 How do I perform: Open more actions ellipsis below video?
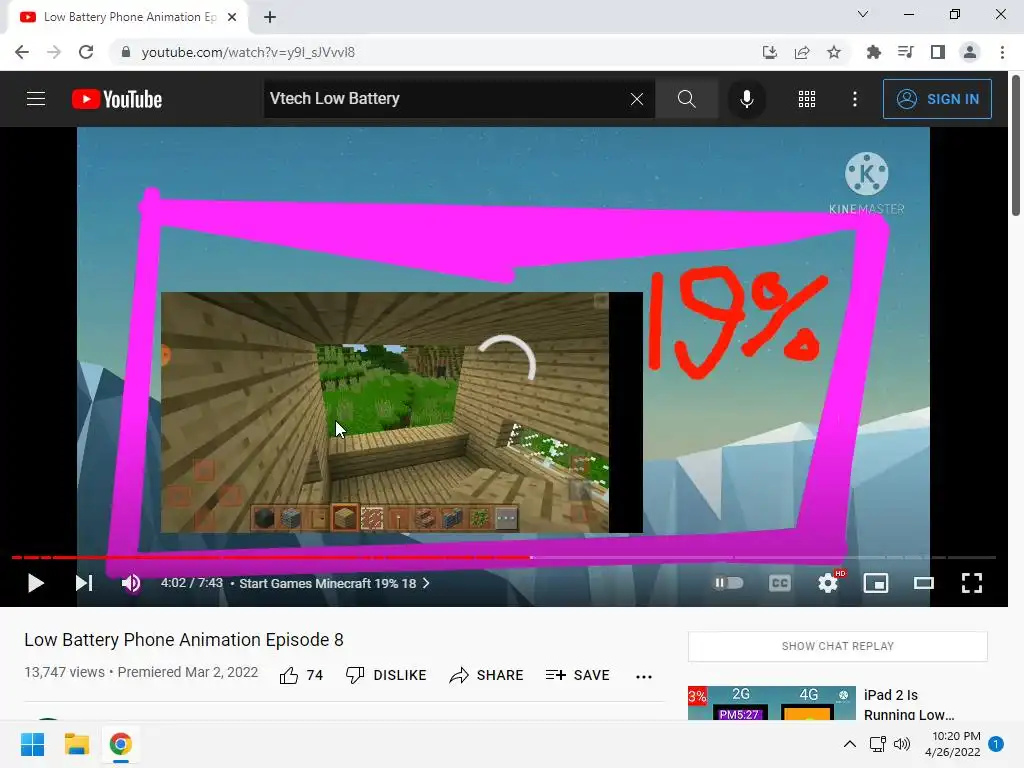point(644,677)
